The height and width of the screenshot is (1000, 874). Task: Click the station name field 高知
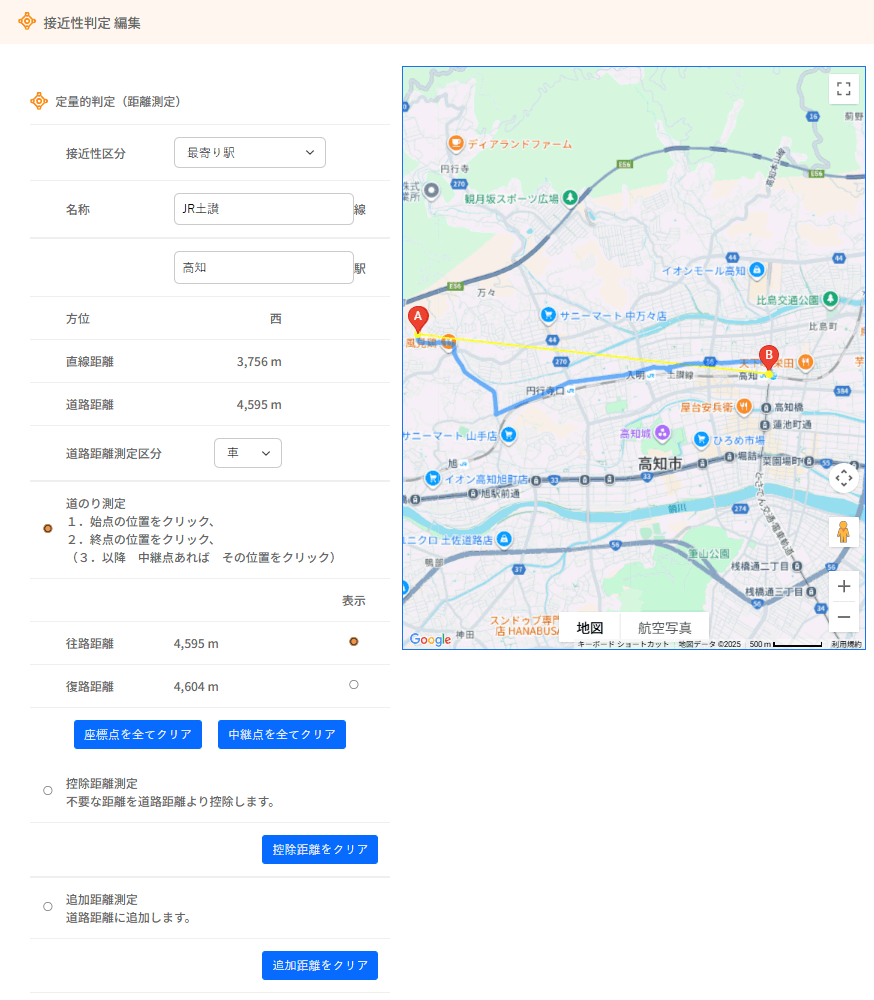point(263,268)
